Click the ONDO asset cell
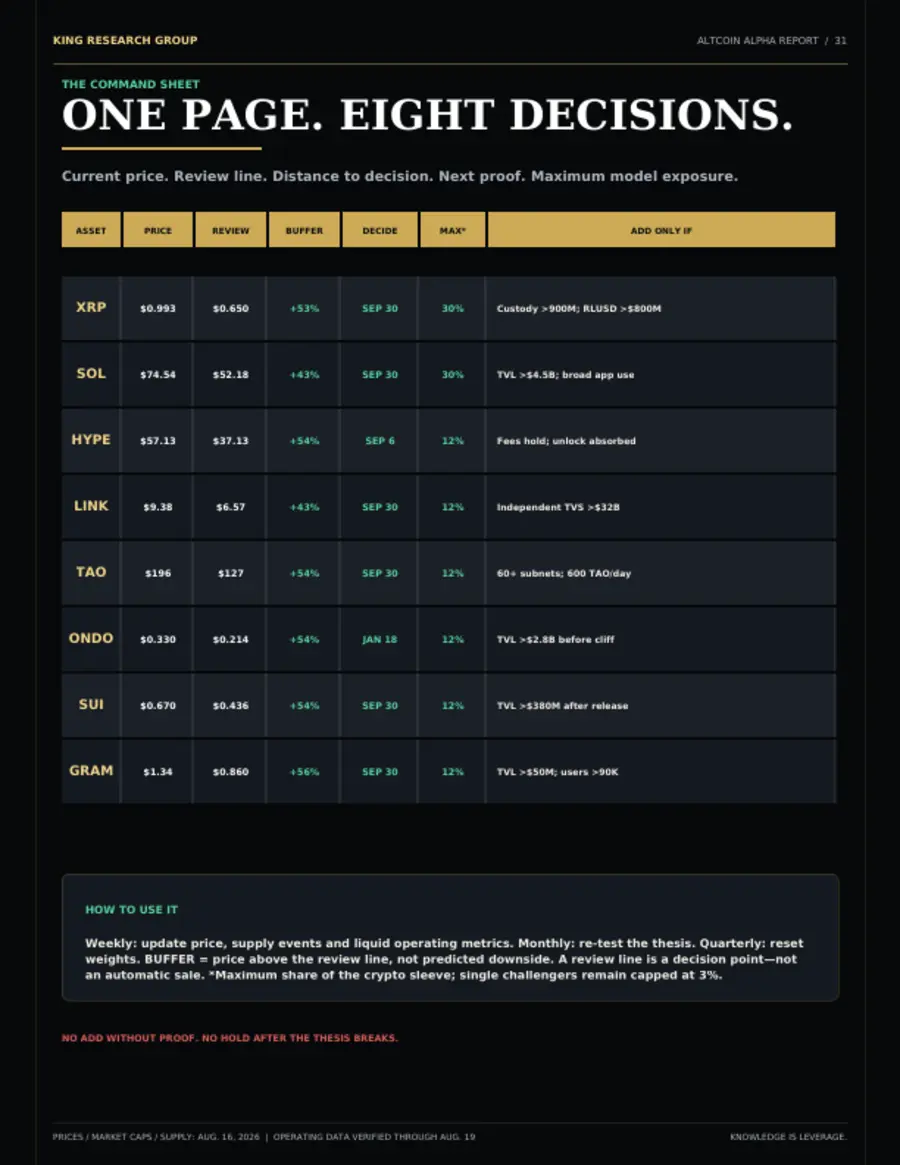 tap(91, 637)
